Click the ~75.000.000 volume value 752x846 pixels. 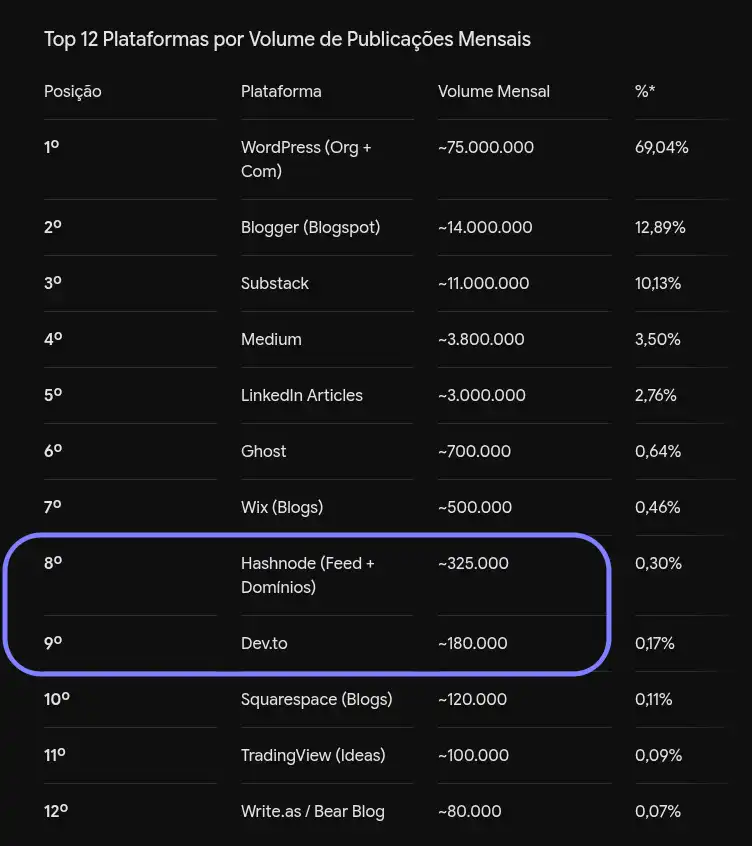point(486,147)
